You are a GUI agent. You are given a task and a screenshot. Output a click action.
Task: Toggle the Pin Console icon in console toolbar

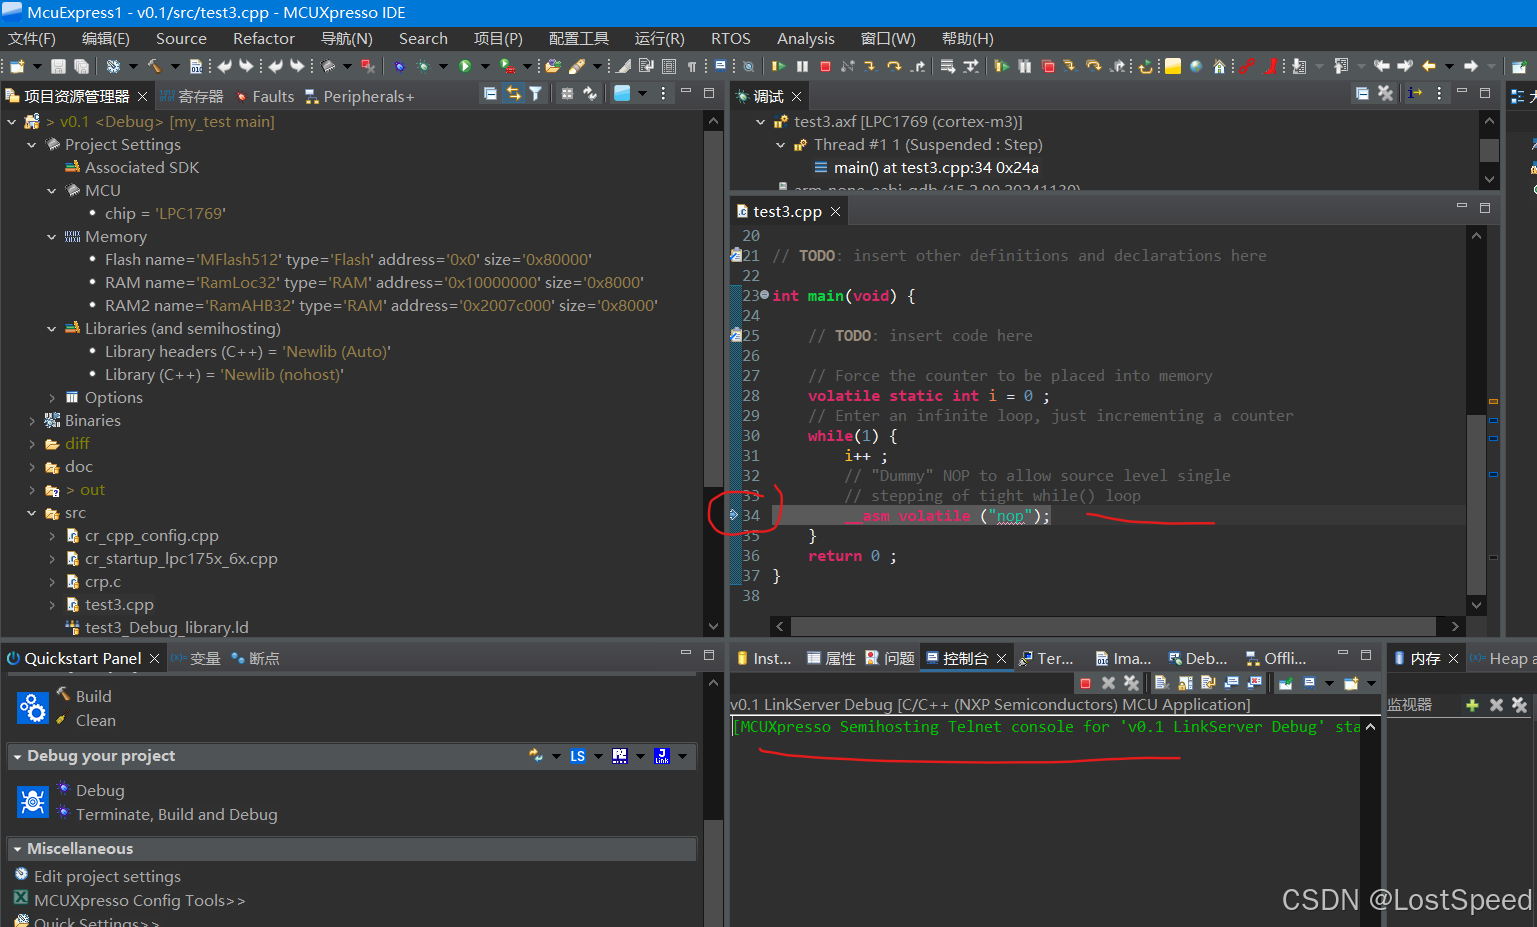tap(1286, 683)
